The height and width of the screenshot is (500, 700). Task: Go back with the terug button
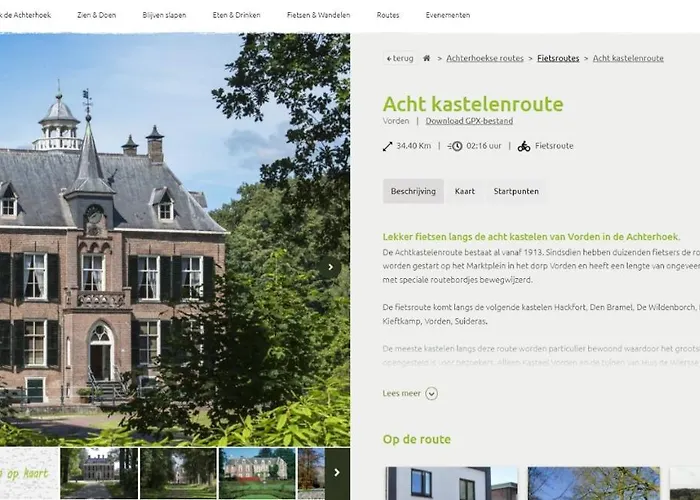tap(400, 58)
